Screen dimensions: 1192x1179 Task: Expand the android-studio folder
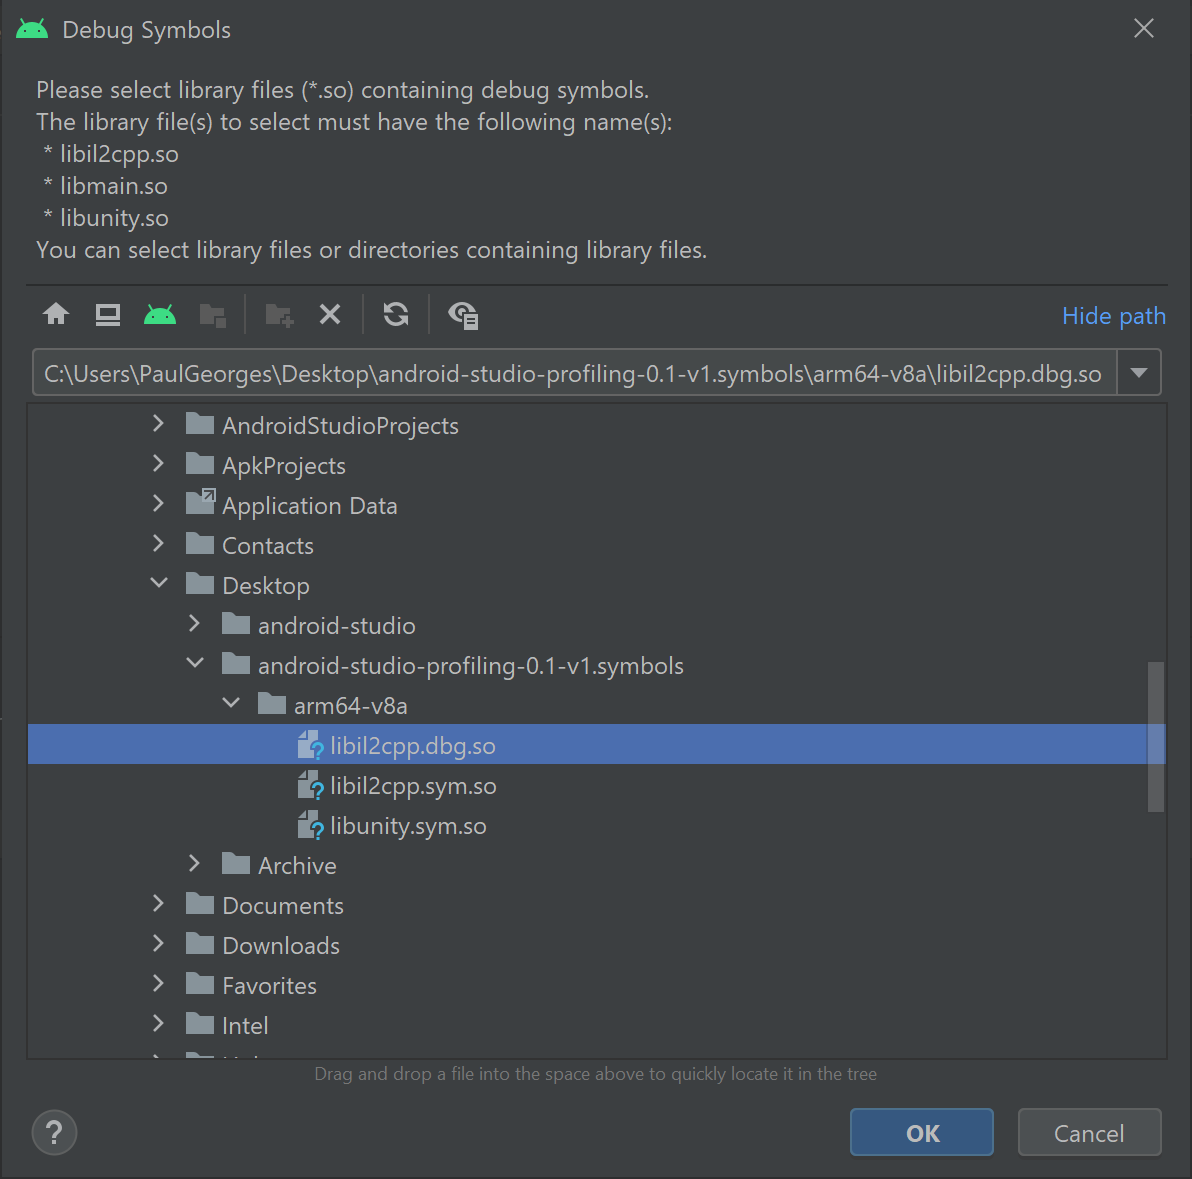point(195,624)
